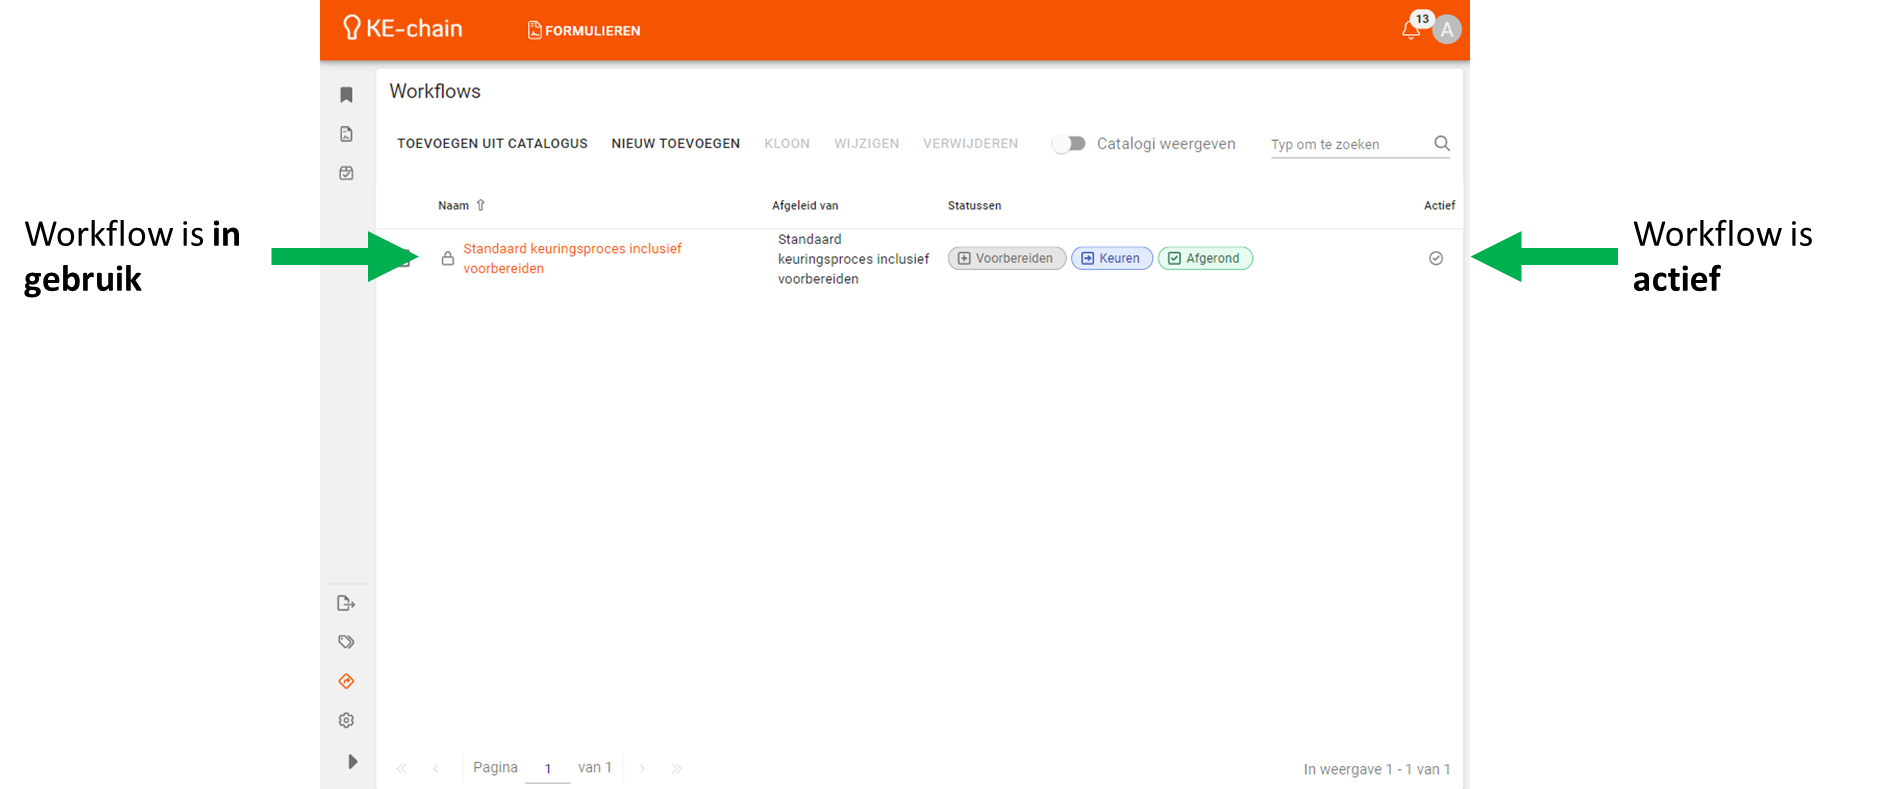Viewport: 1904px width, 789px height.
Task: Click the document icon in the left sidebar
Action: pyautogui.click(x=346, y=134)
